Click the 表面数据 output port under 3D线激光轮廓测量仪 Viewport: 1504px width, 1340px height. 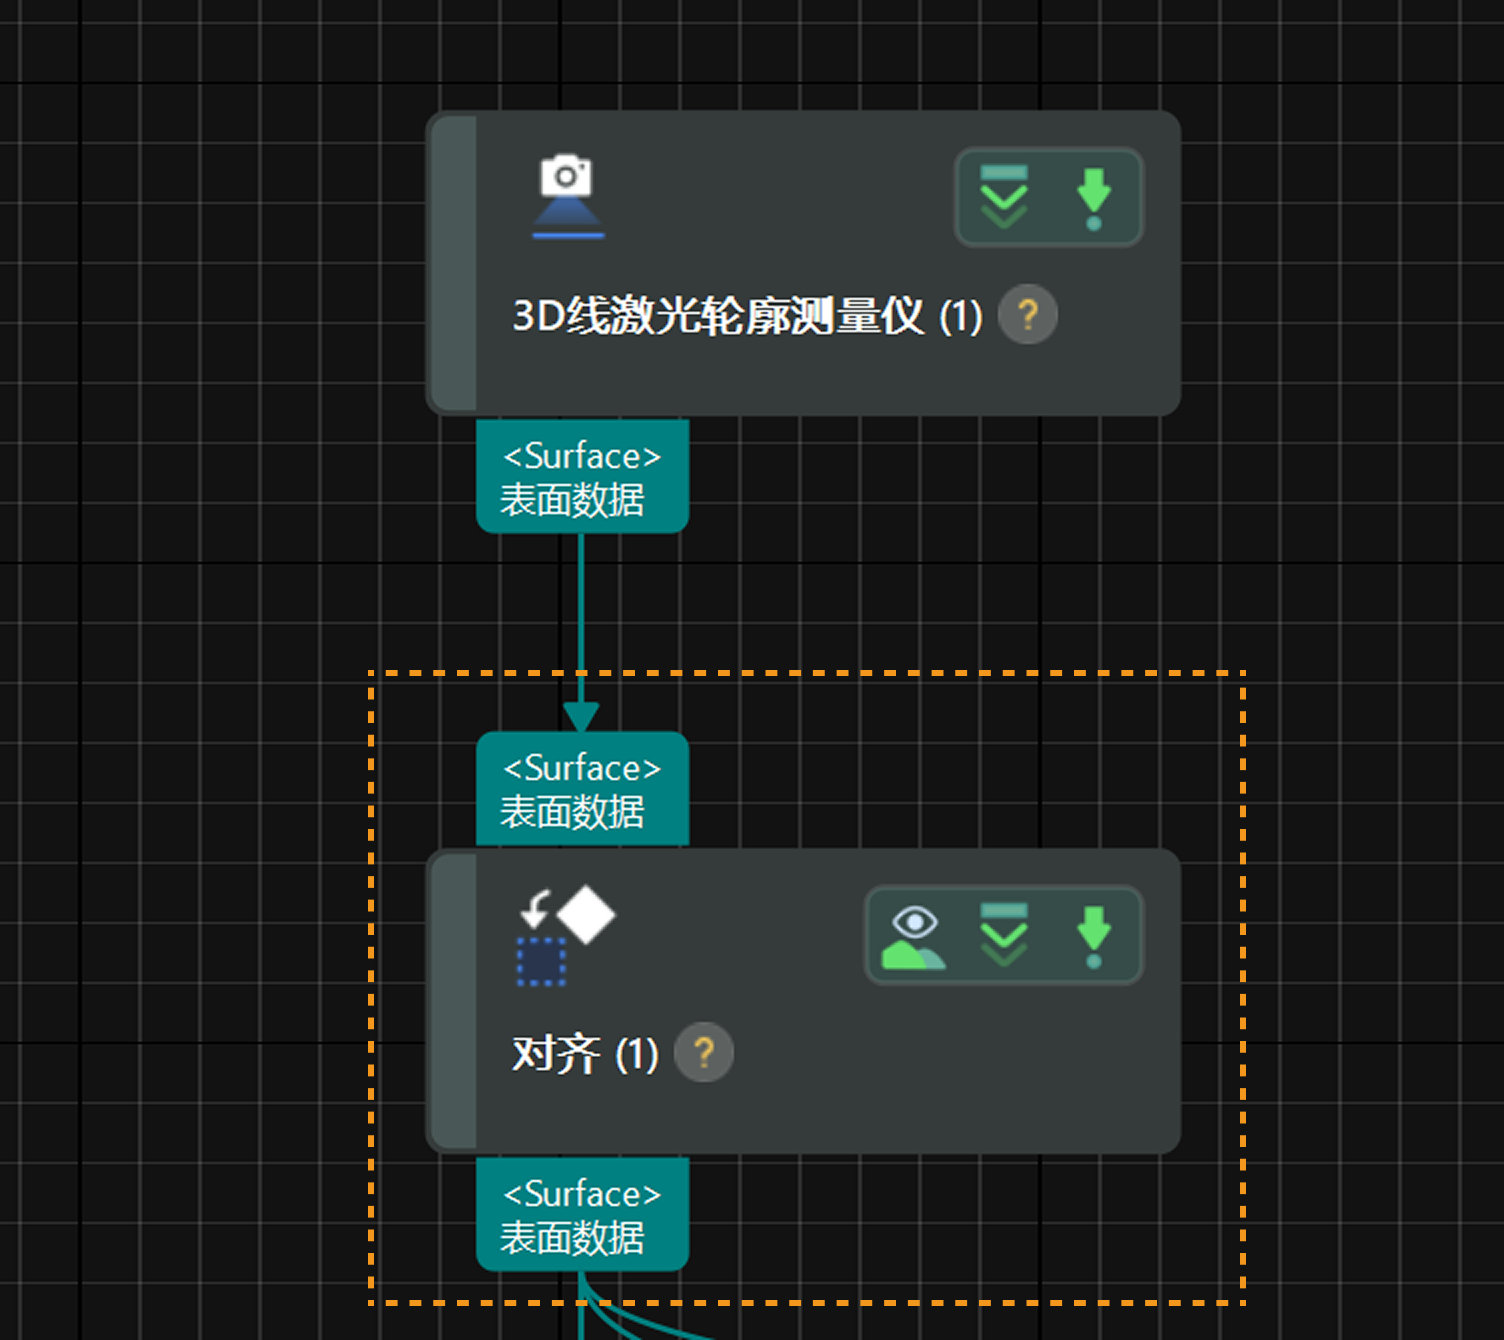pyautogui.click(x=582, y=477)
